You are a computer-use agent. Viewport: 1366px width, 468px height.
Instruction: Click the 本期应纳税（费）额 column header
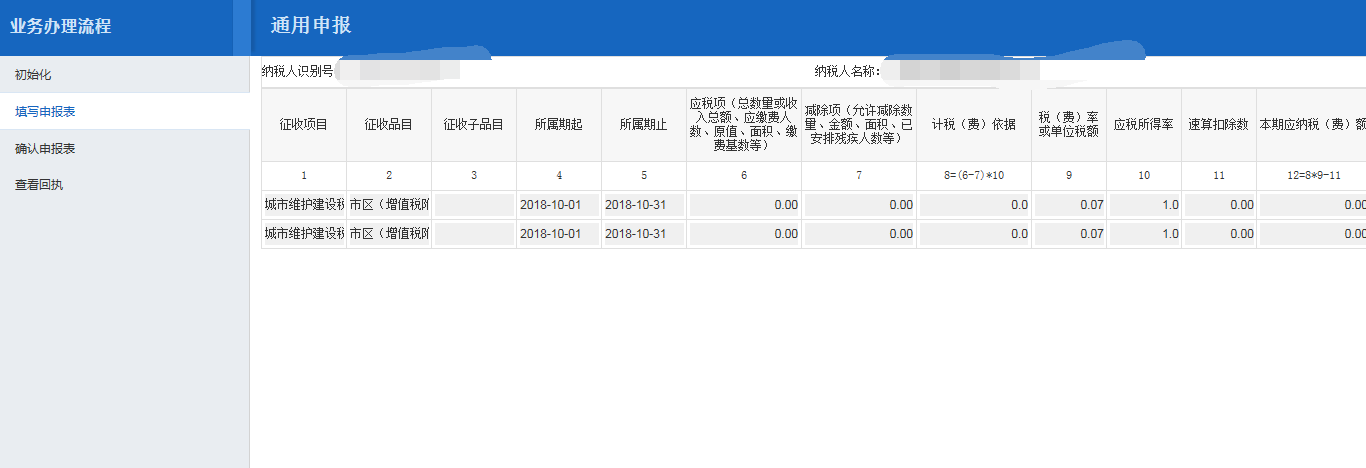point(1312,125)
